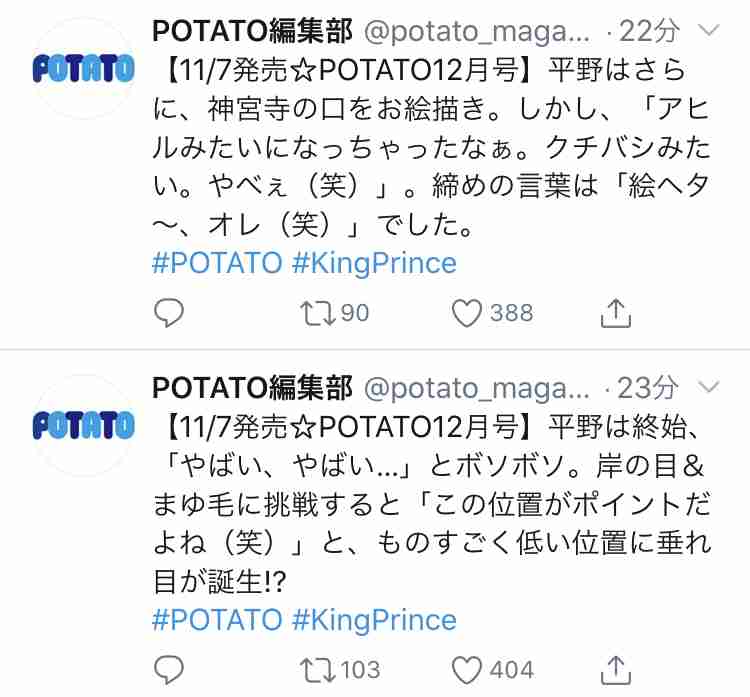The width and height of the screenshot is (750, 697).
Task: Open the dropdown chevron on 23分 tweet
Action: [x=708, y=387]
